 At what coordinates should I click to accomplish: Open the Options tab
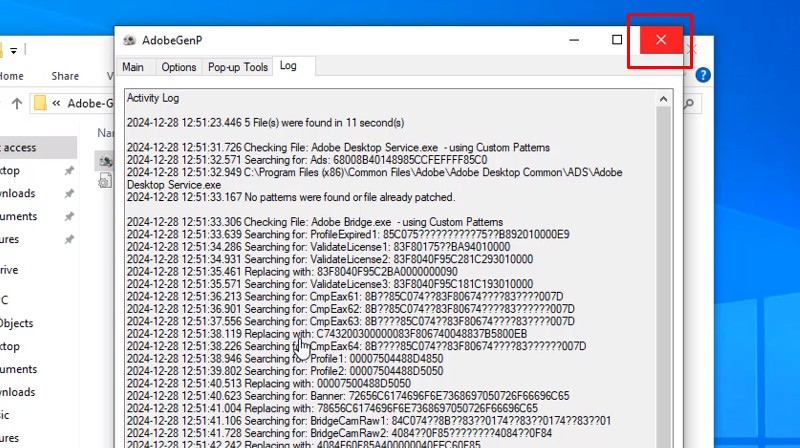[x=179, y=67]
